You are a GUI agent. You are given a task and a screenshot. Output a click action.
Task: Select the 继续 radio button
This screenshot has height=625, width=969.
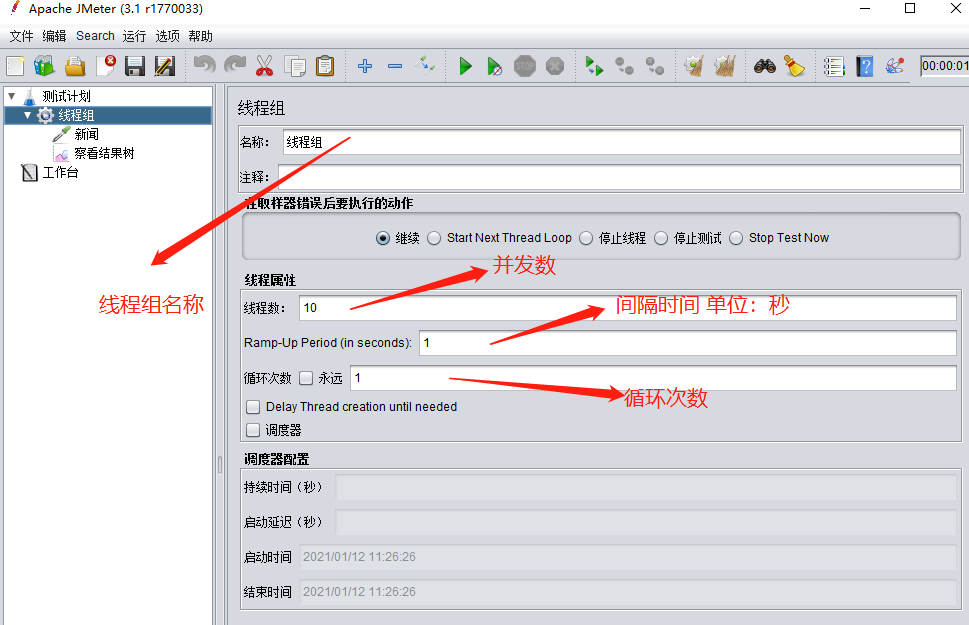(x=383, y=238)
